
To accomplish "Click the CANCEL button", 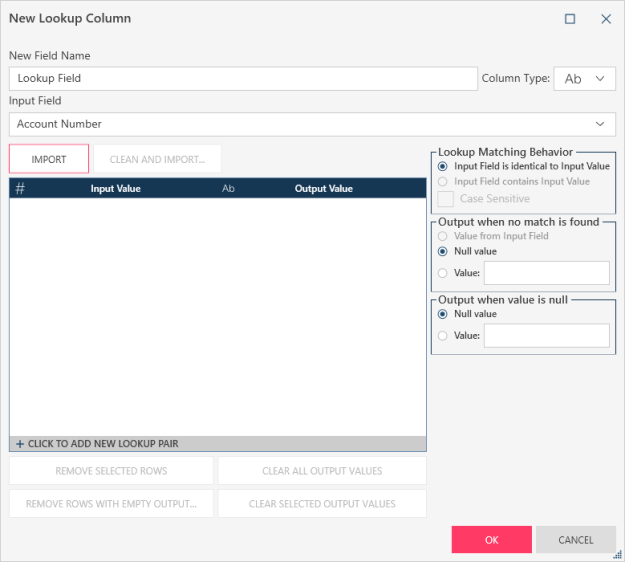I will click(x=576, y=540).
